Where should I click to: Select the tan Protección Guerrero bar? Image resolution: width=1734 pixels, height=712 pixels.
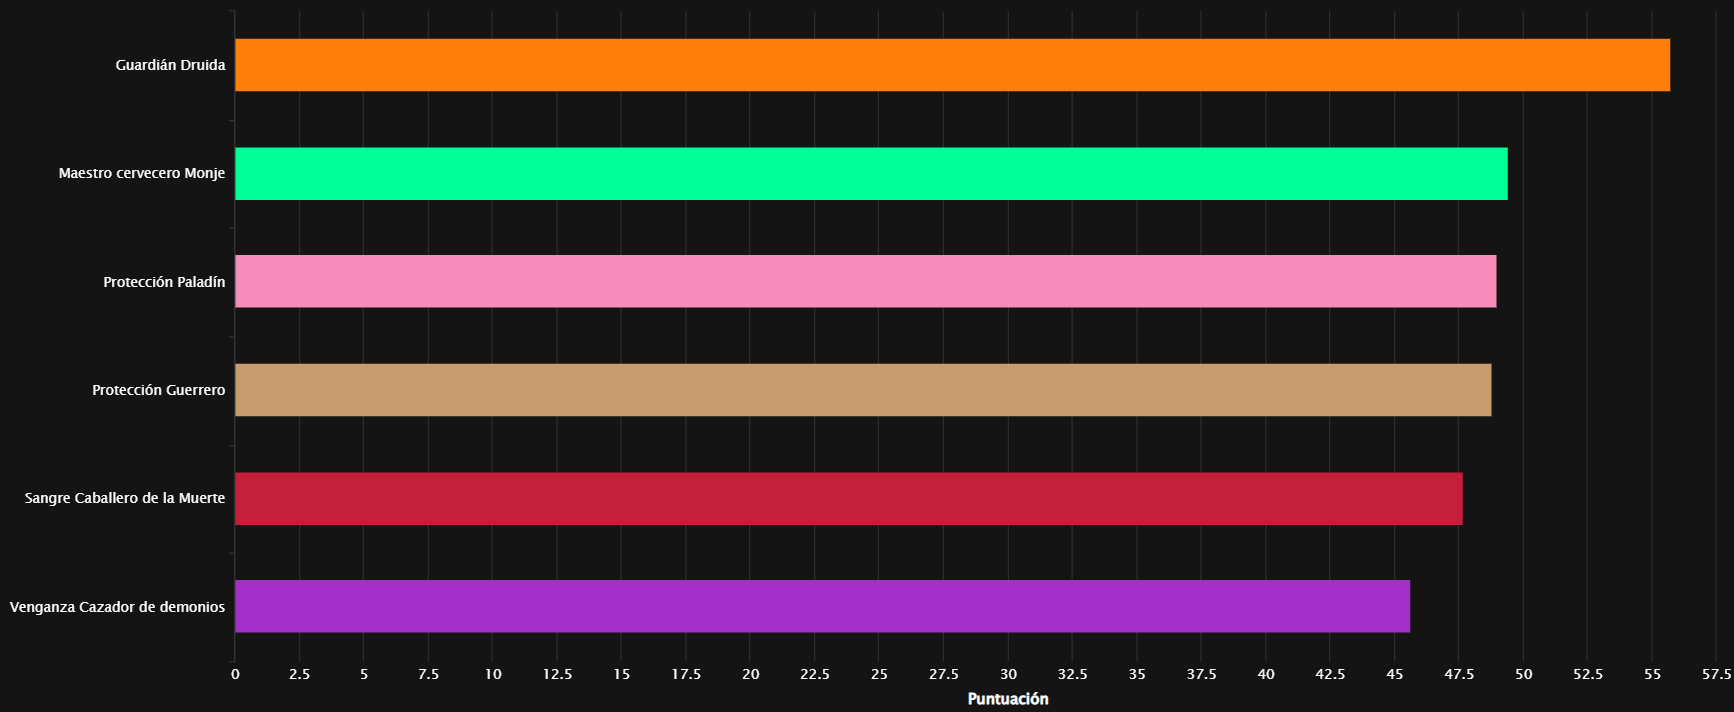tap(863, 390)
